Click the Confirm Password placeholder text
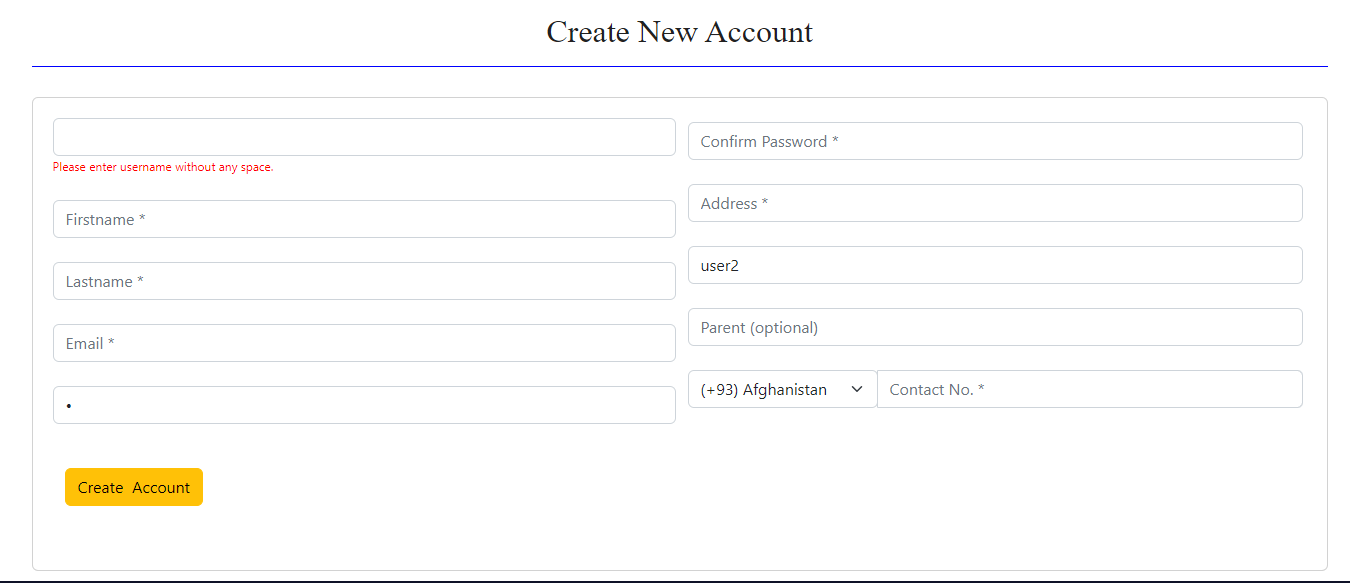The width and height of the screenshot is (1350, 583). coord(768,141)
